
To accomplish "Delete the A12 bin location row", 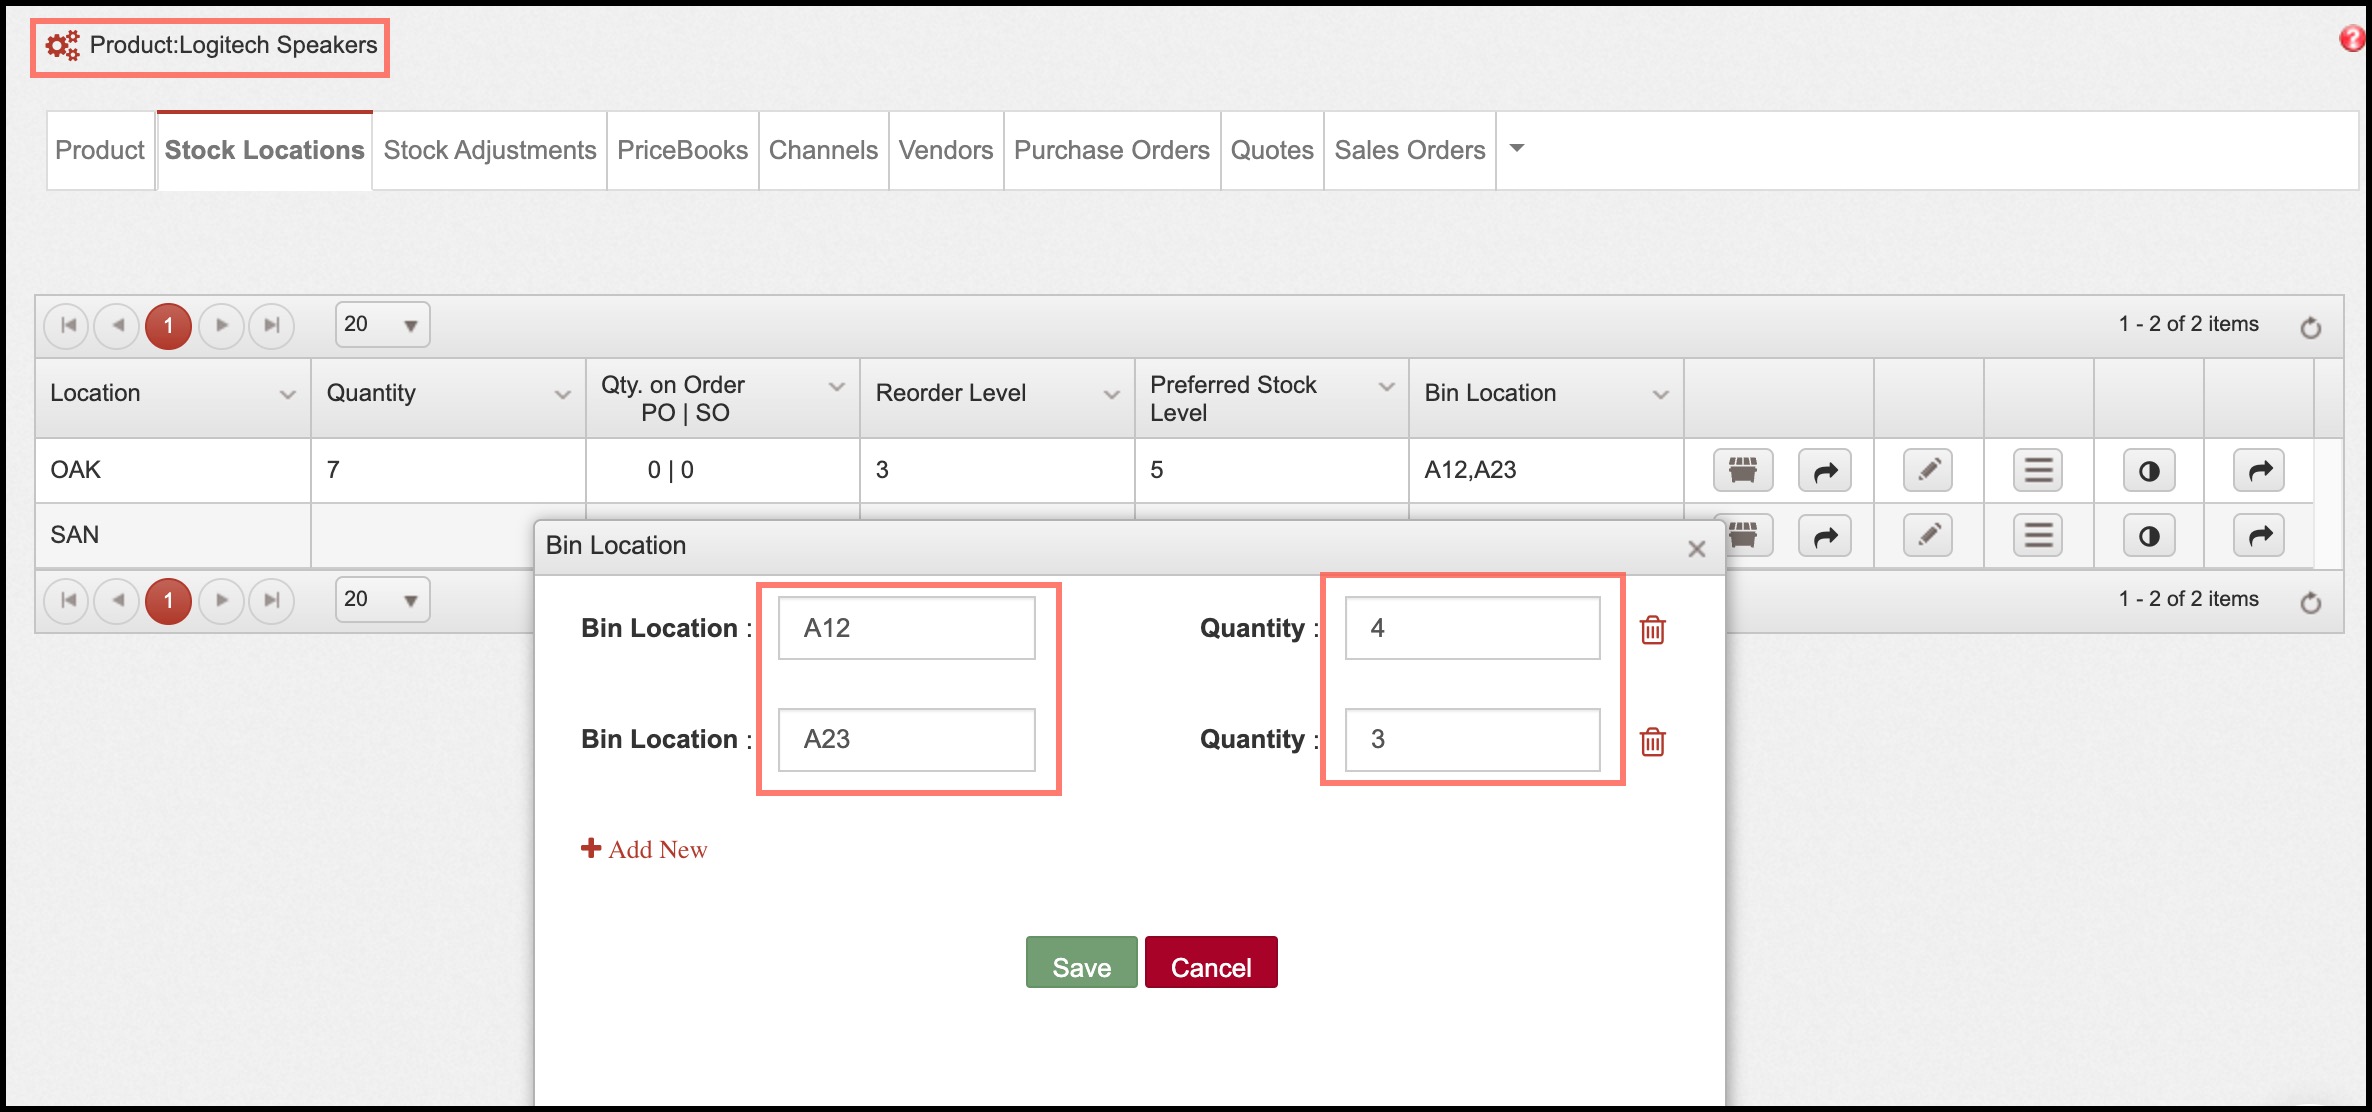I will [1652, 630].
